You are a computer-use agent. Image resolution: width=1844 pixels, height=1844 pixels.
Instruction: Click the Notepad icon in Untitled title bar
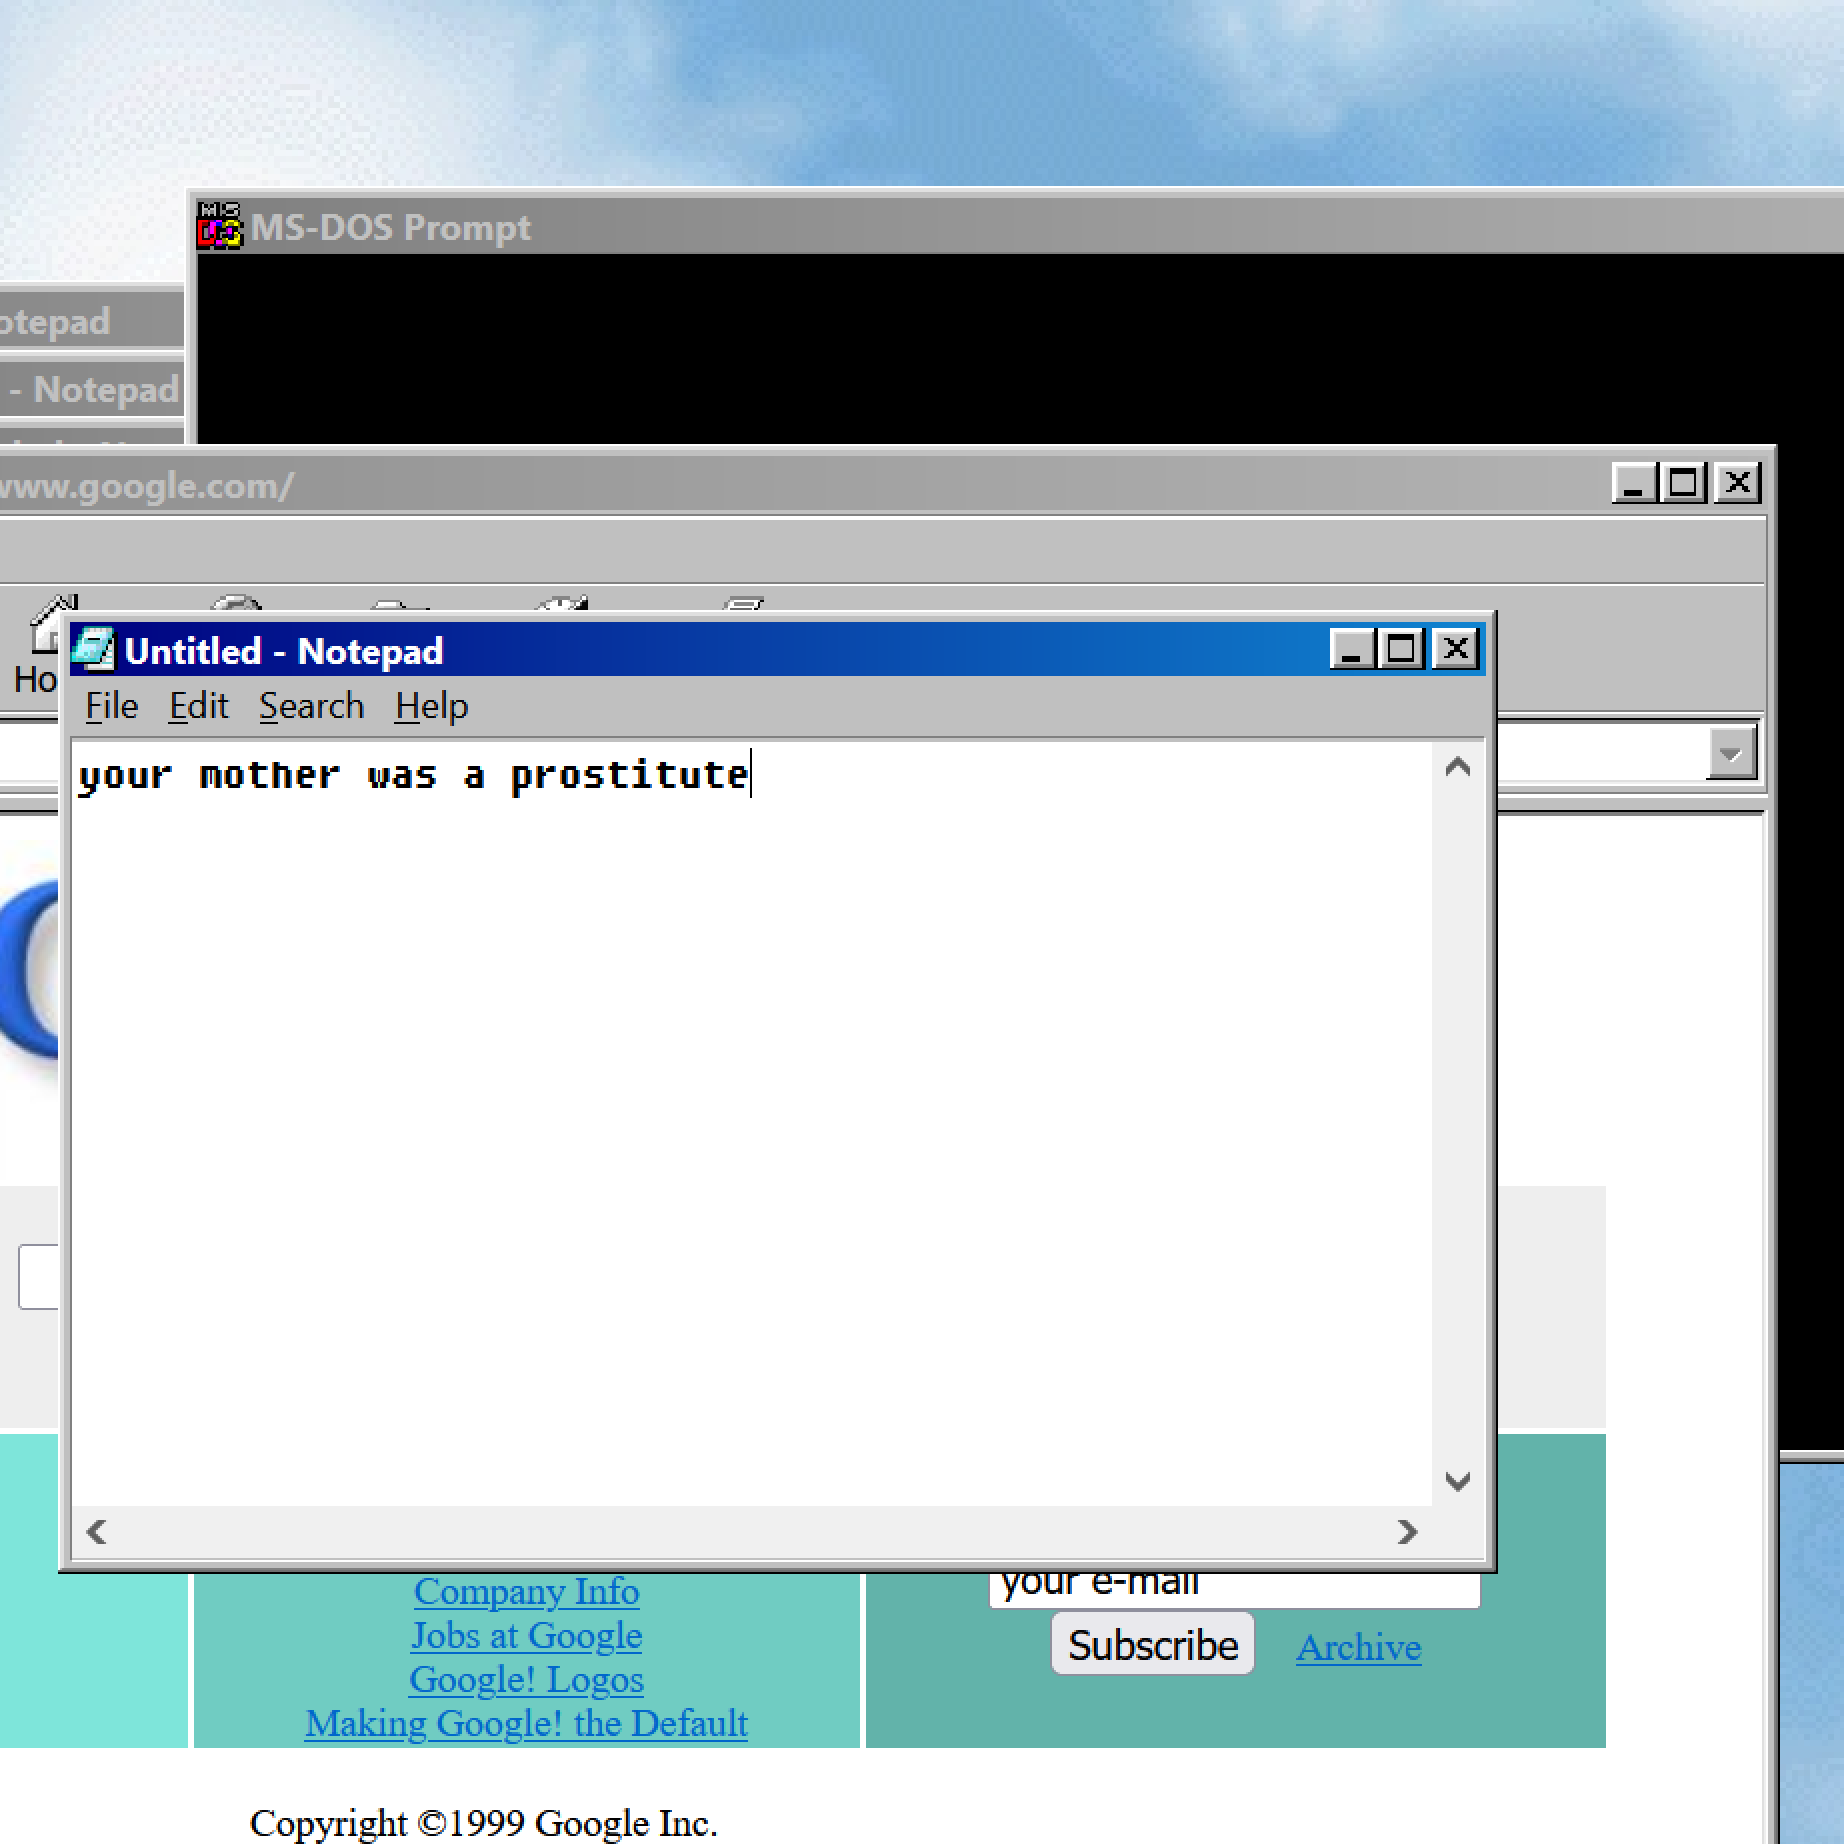coord(94,650)
